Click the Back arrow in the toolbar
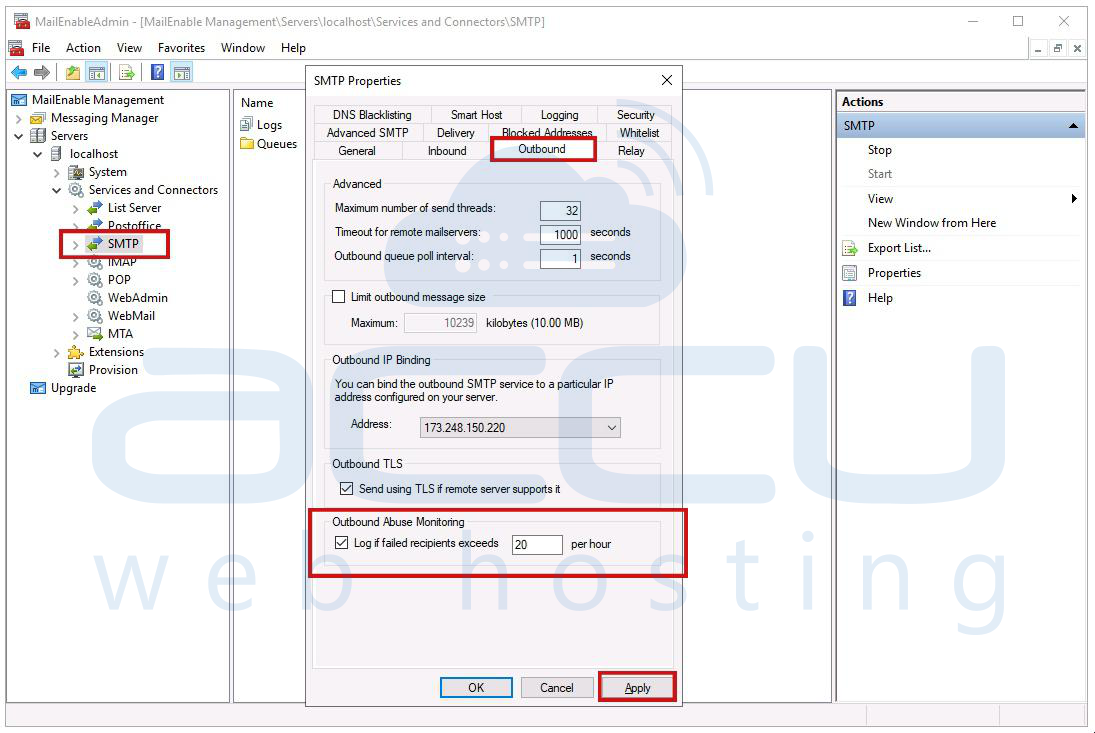Screen dimensions: 1095x733 pos(19,72)
